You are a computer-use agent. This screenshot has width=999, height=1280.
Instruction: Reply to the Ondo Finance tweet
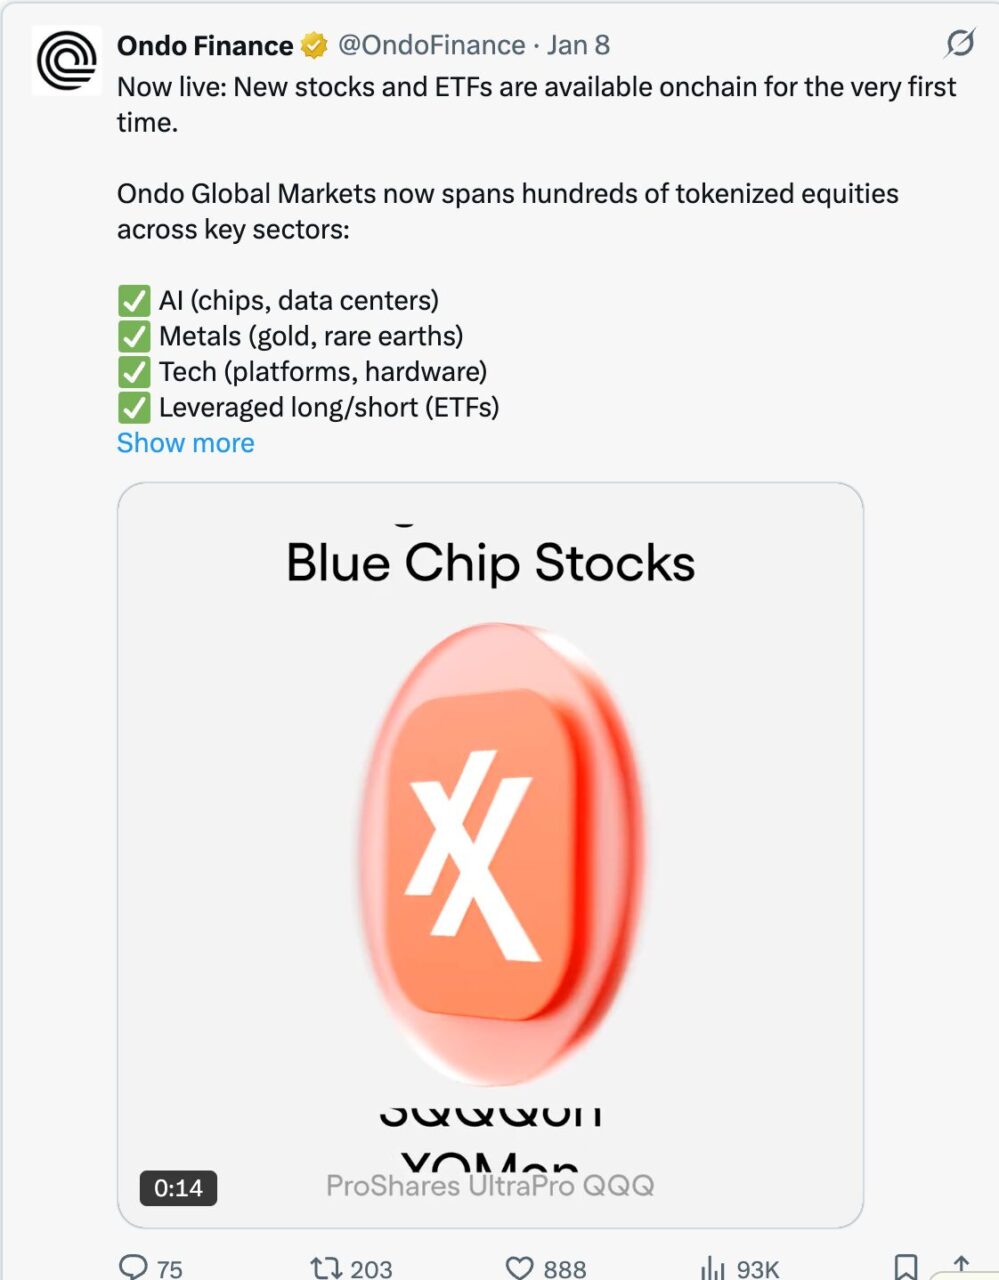pos(134,1267)
